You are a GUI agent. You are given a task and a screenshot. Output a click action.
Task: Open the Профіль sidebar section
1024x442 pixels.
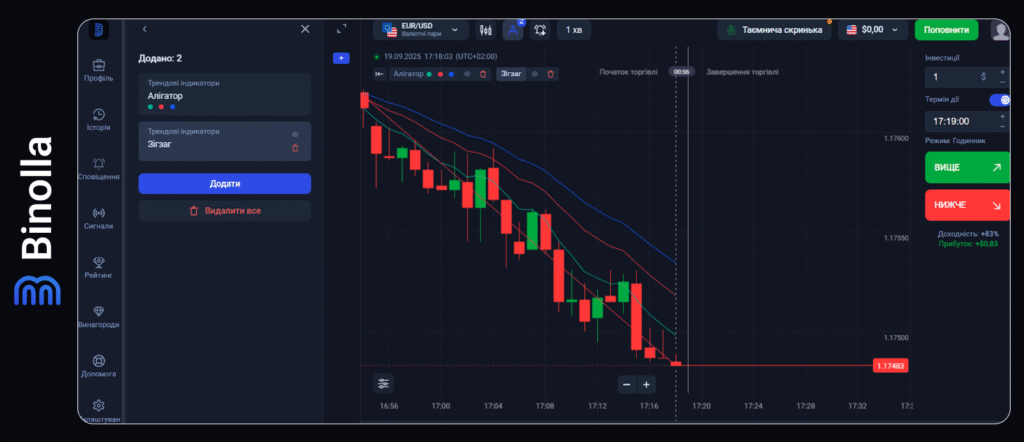99,71
